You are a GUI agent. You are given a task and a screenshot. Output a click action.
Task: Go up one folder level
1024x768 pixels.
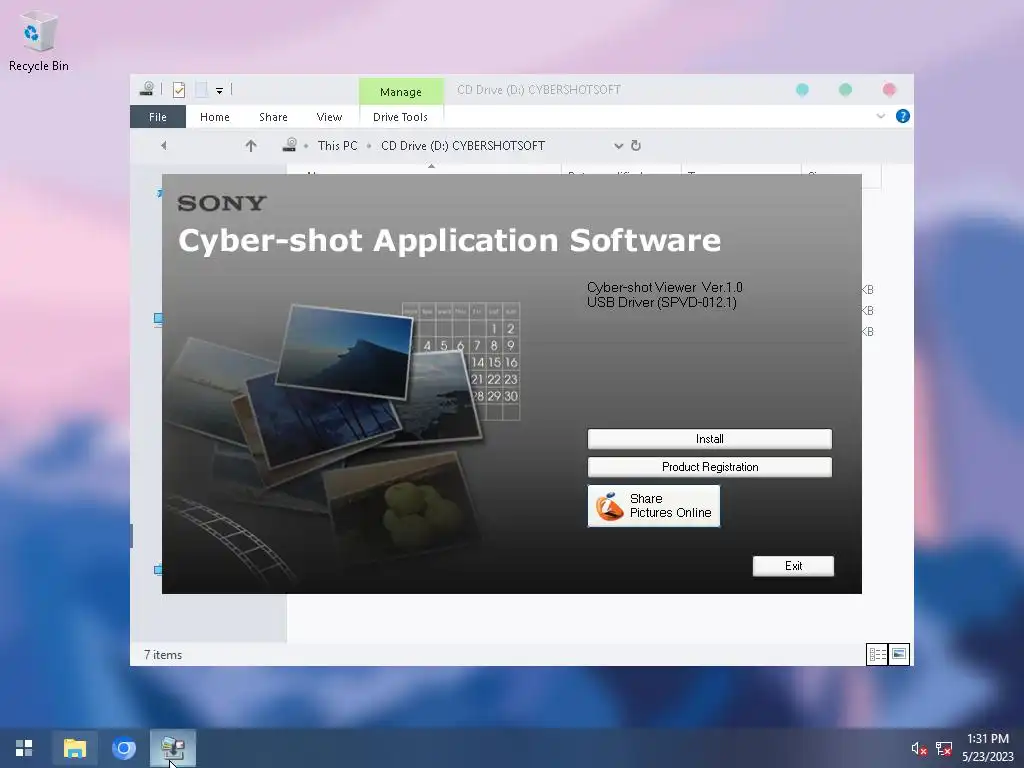[251, 146]
